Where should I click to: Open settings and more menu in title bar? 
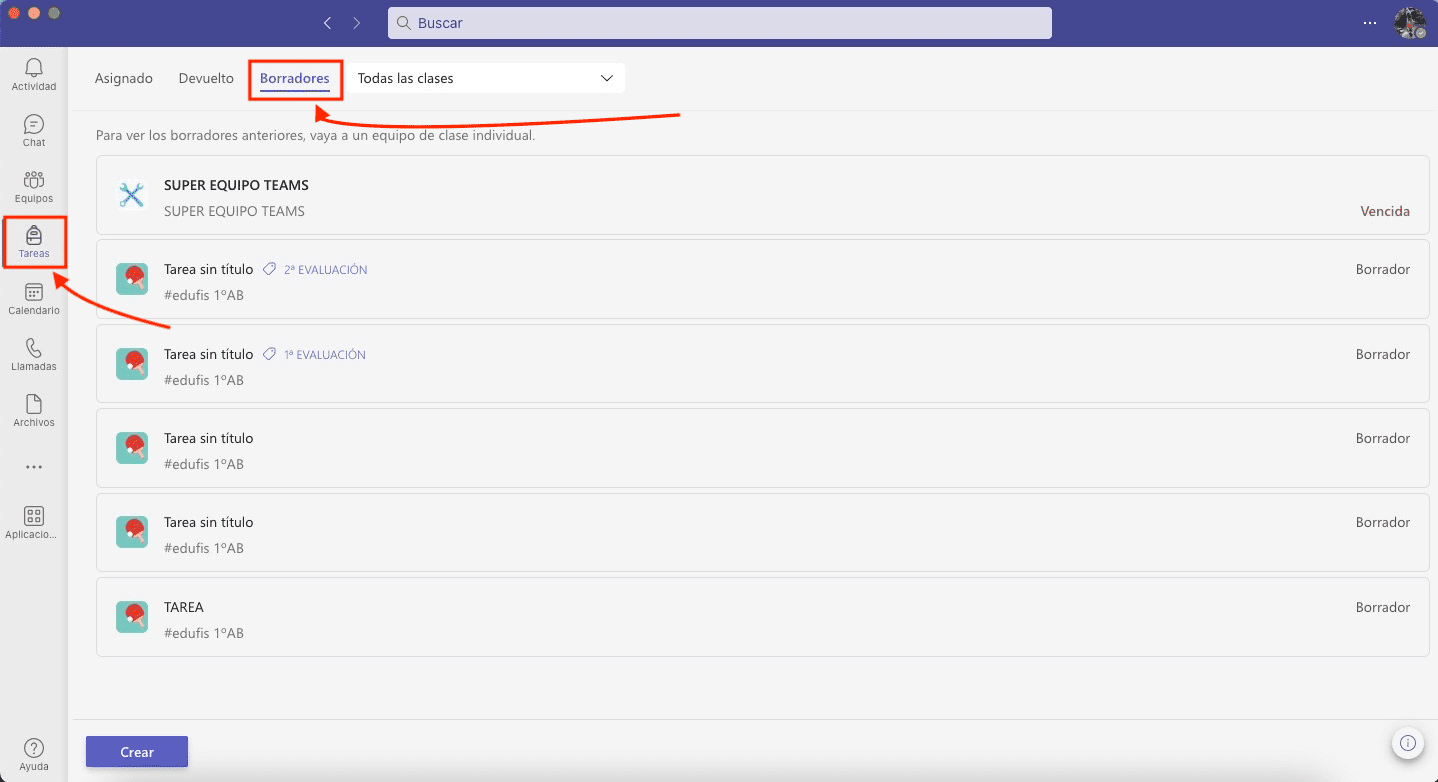(x=1370, y=23)
